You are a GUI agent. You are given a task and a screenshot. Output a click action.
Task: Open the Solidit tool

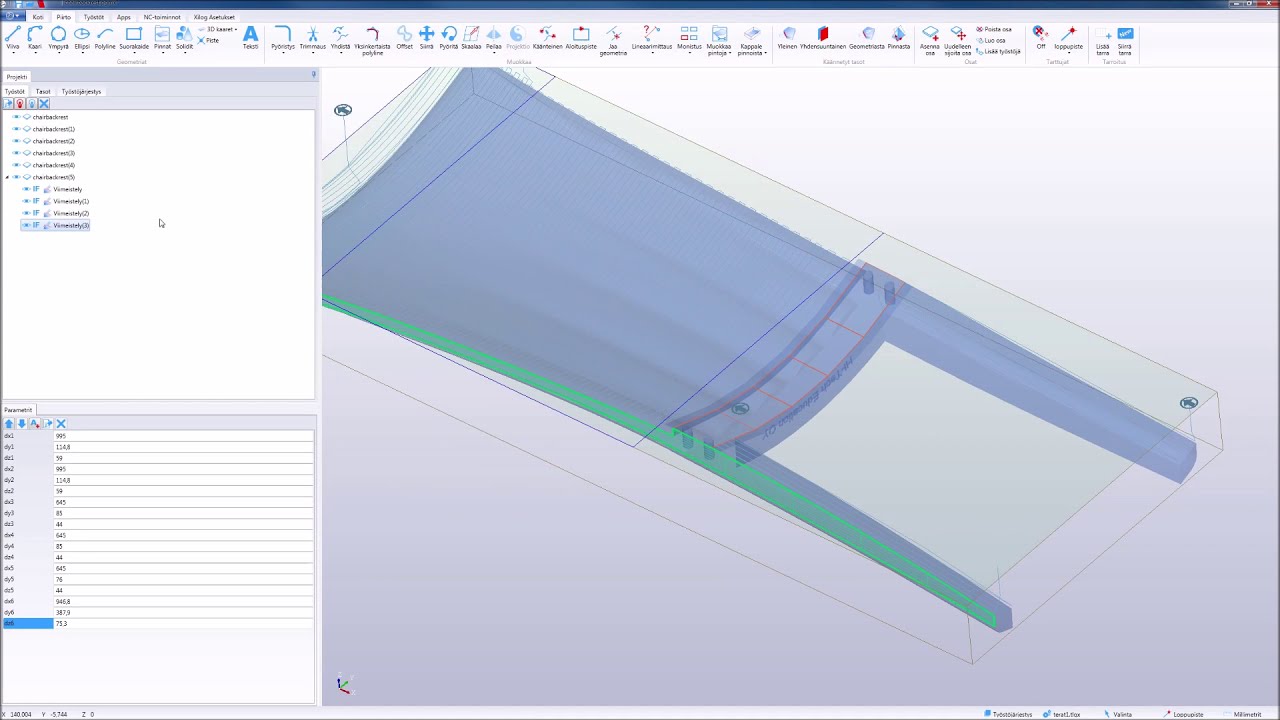[x=184, y=38]
